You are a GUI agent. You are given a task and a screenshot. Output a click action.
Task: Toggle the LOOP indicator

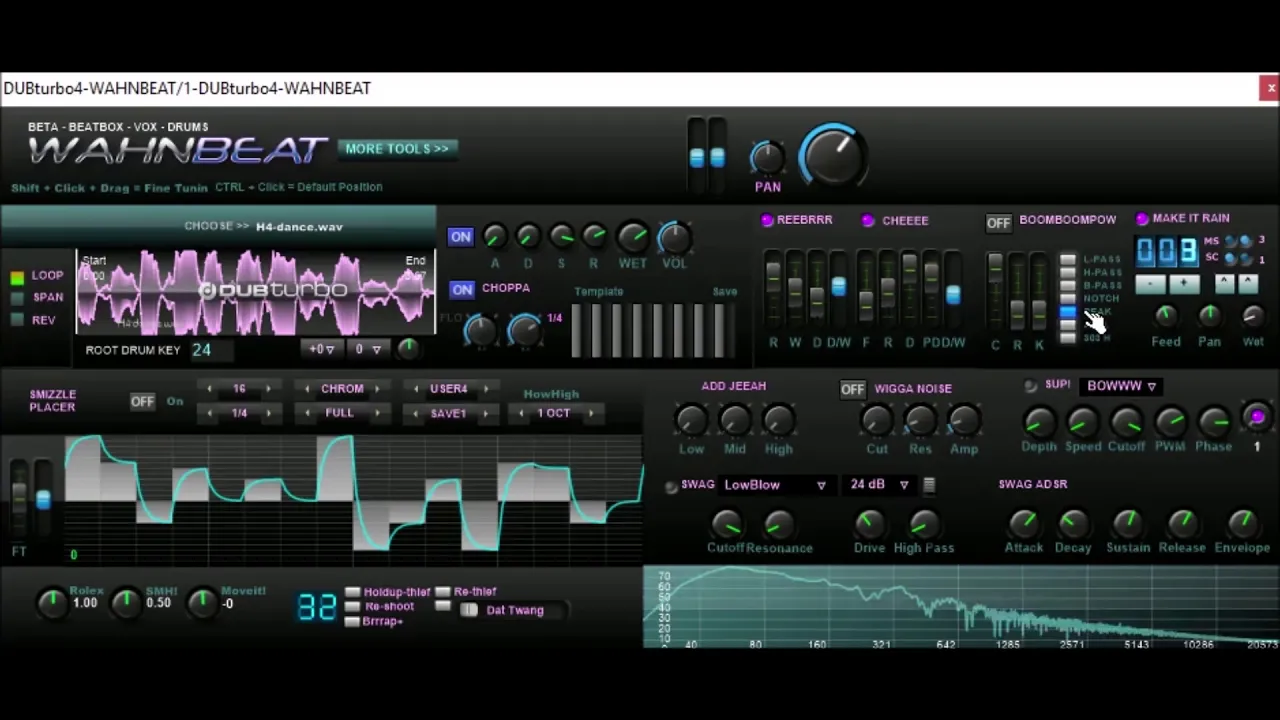pos(17,277)
